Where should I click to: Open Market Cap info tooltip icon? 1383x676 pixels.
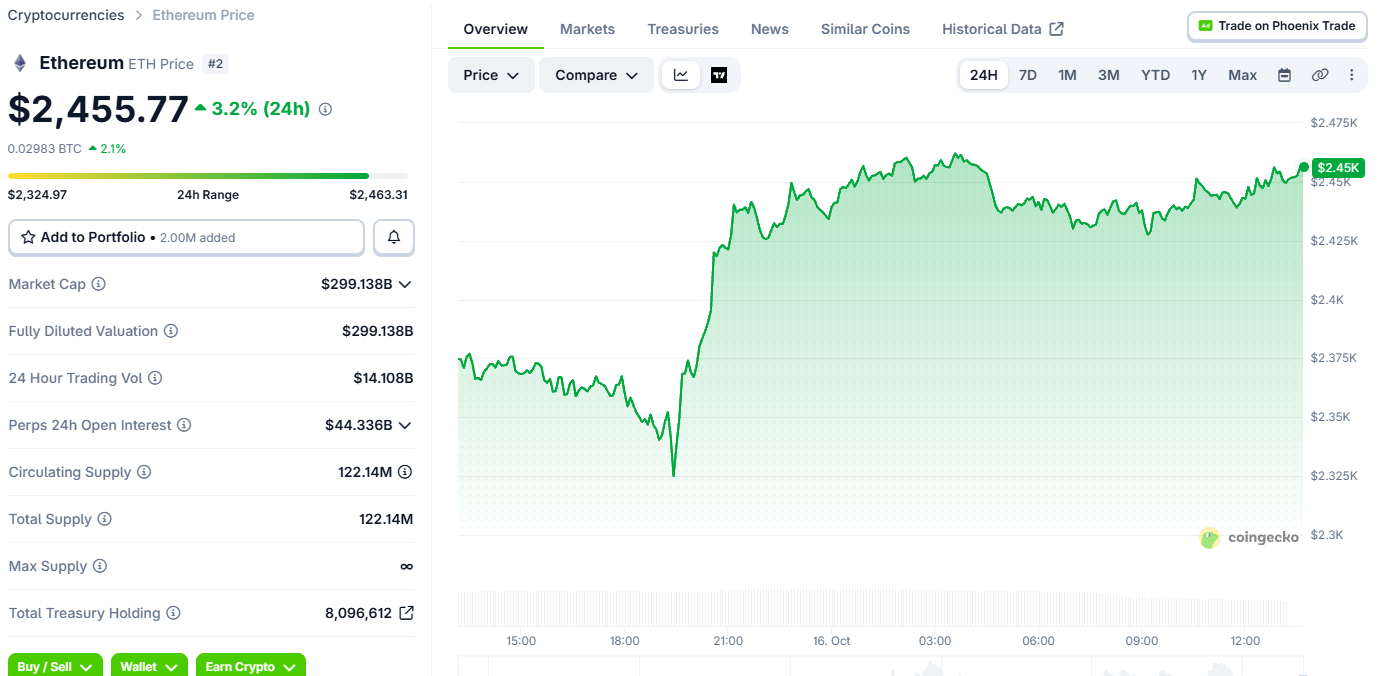(x=98, y=284)
